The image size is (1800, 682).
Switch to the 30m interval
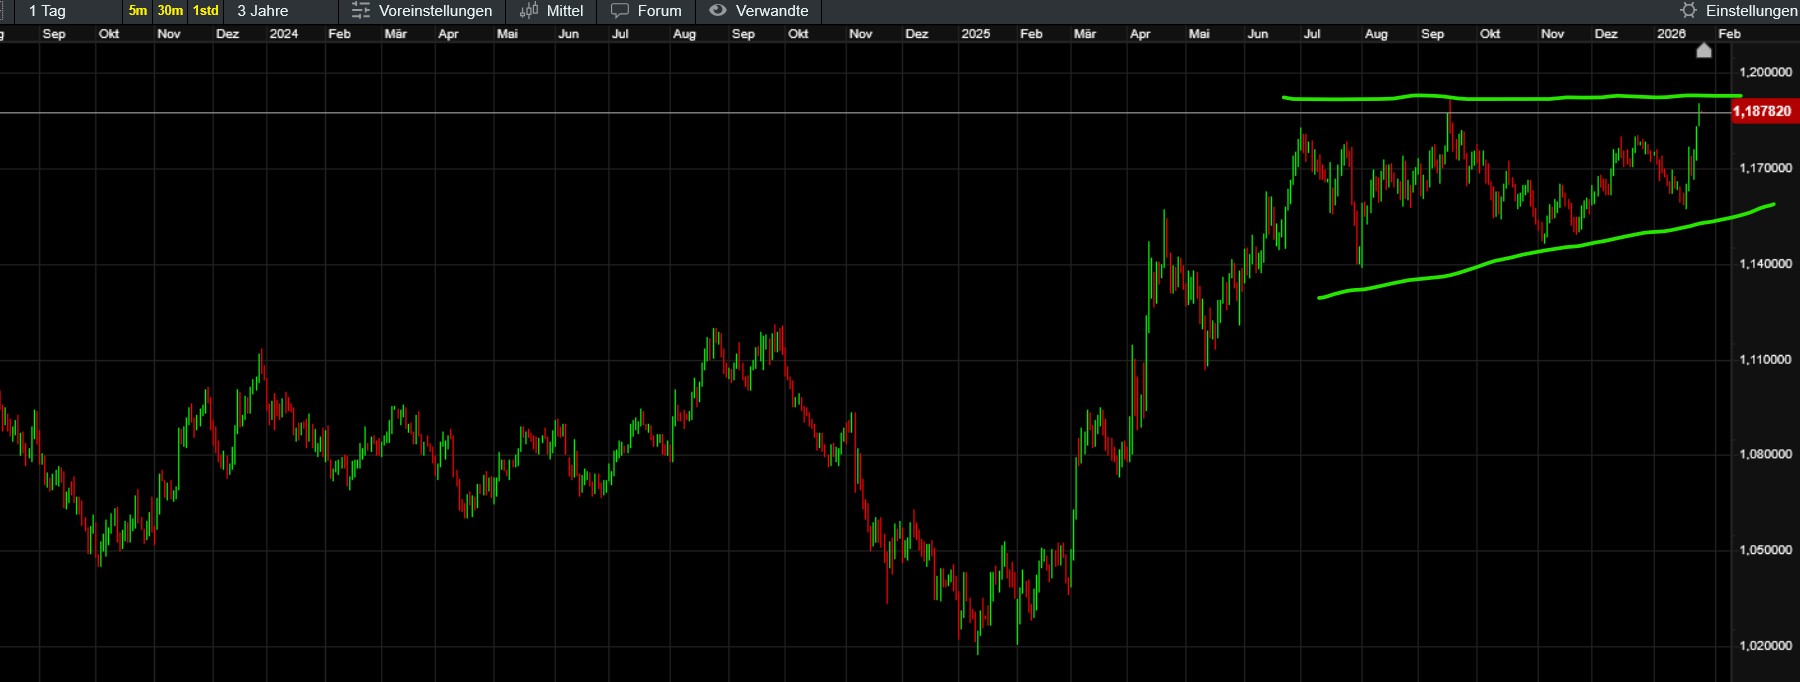pos(170,11)
